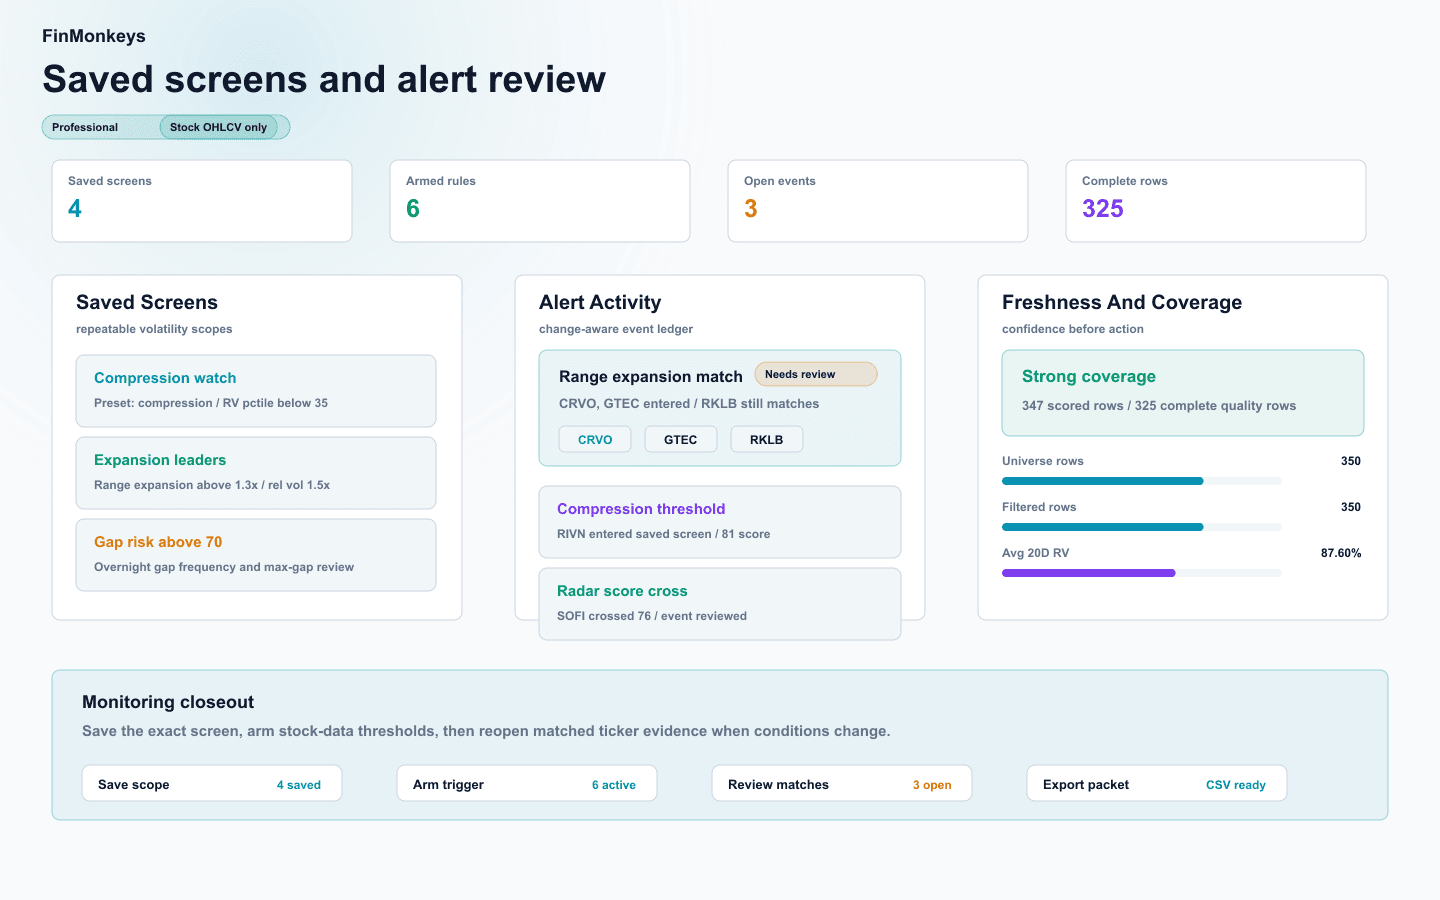The width and height of the screenshot is (1440, 900).
Task: Click the Alert Activity panel heading
Action: tap(600, 302)
